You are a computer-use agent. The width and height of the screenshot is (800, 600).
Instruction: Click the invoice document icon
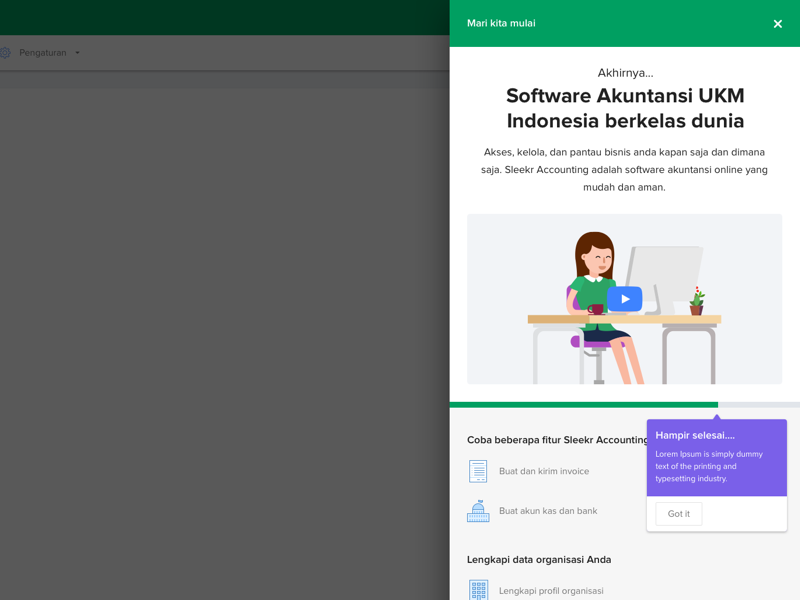pos(478,471)
